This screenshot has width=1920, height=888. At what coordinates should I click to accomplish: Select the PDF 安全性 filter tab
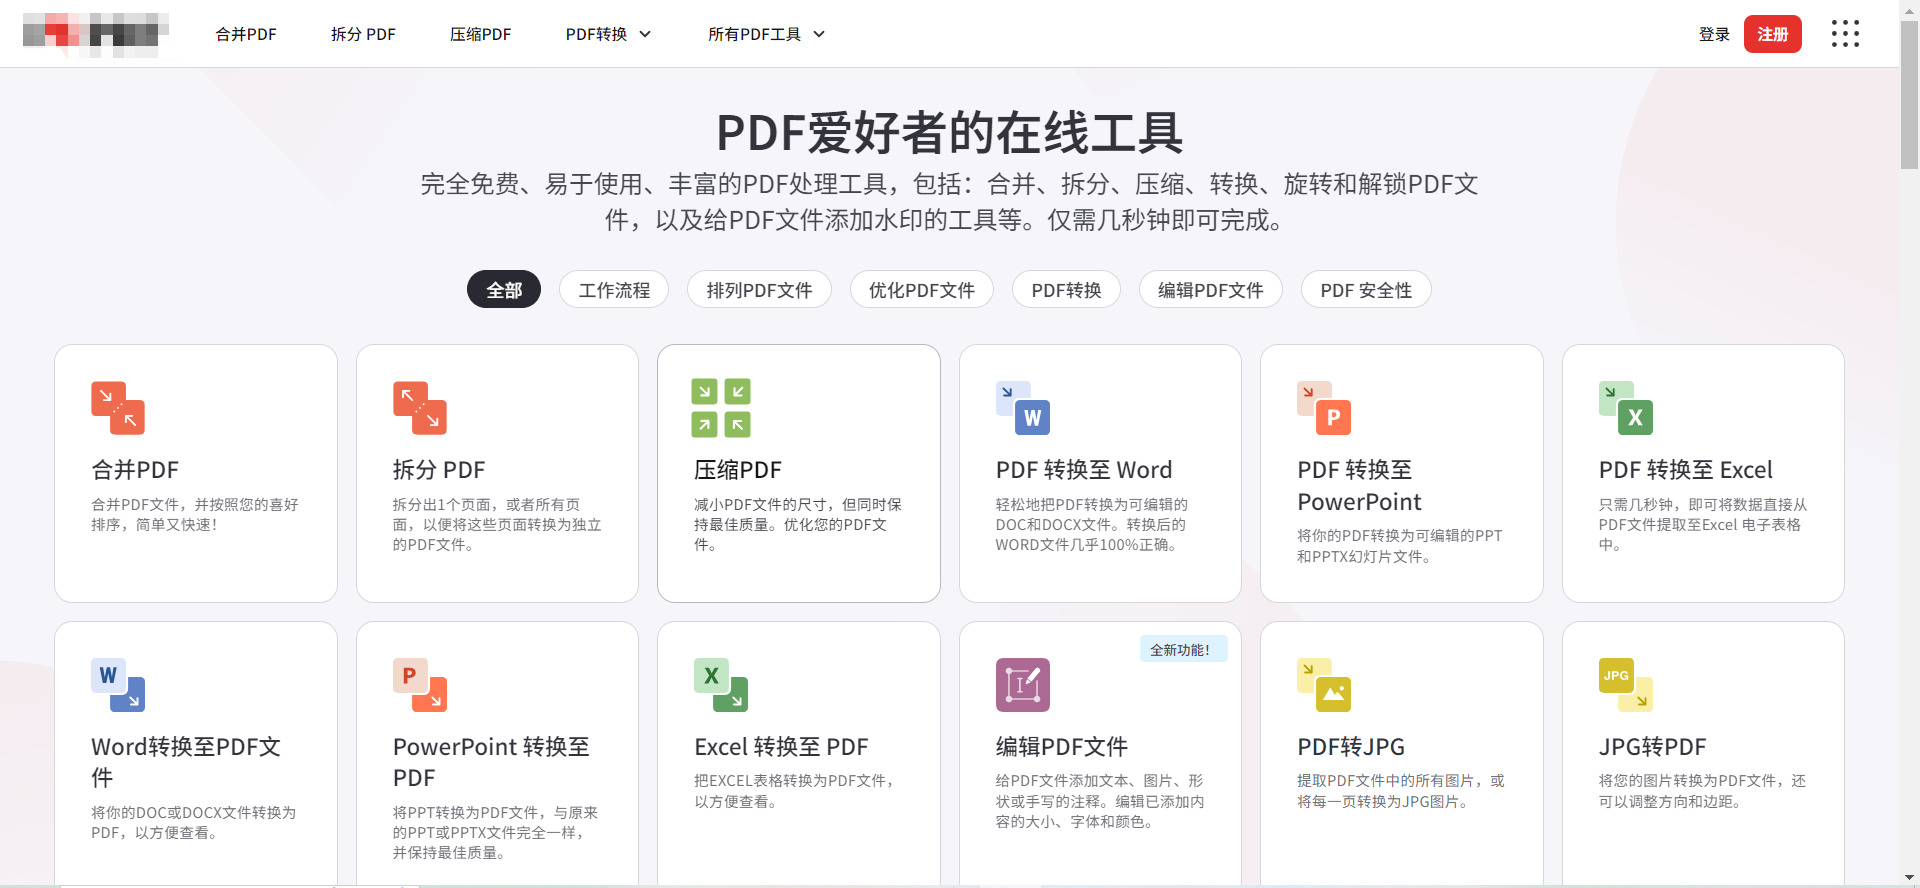click(1366, 290)
